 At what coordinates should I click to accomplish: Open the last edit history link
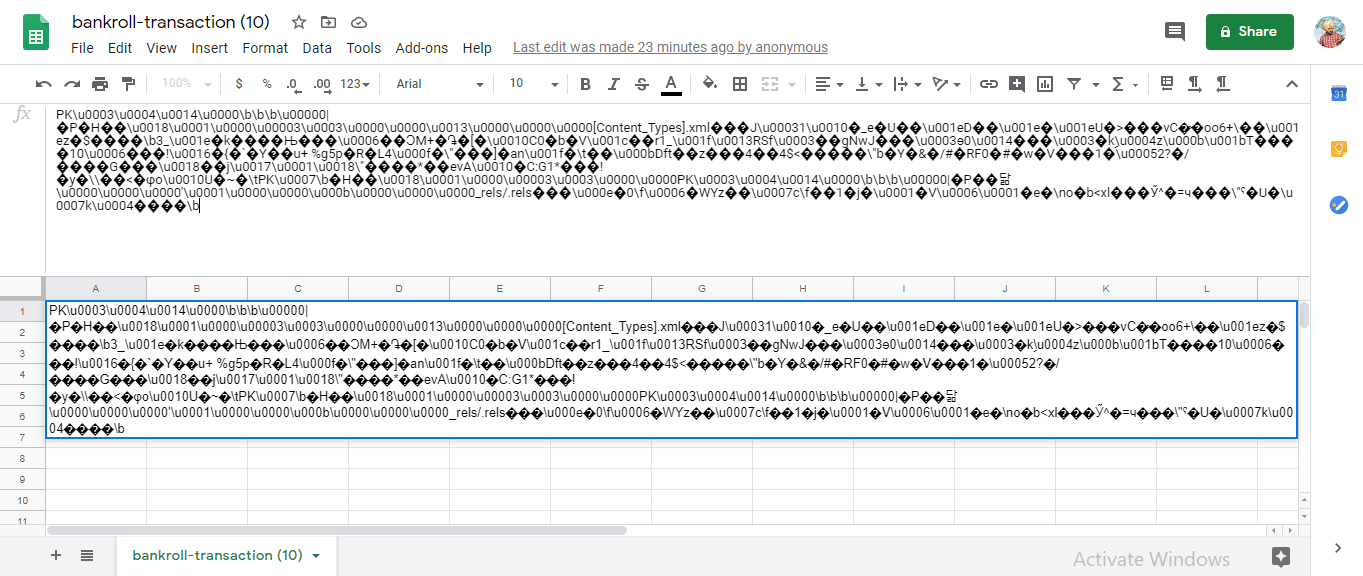coord(668,47)
